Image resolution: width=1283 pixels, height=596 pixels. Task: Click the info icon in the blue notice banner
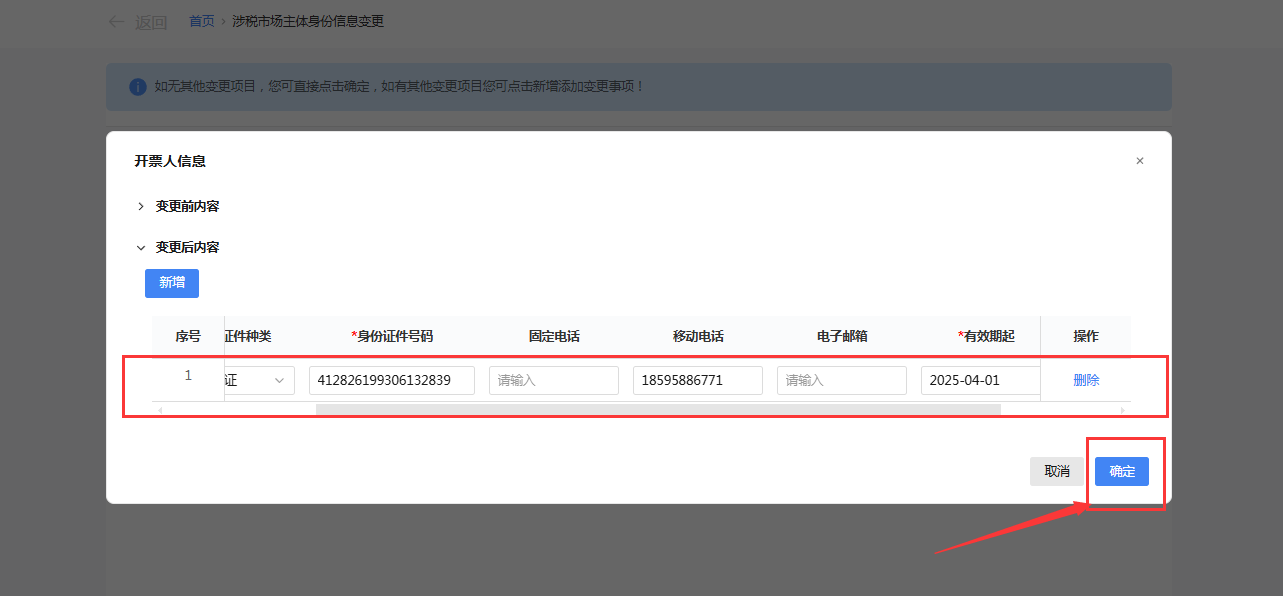click(138, 87)
